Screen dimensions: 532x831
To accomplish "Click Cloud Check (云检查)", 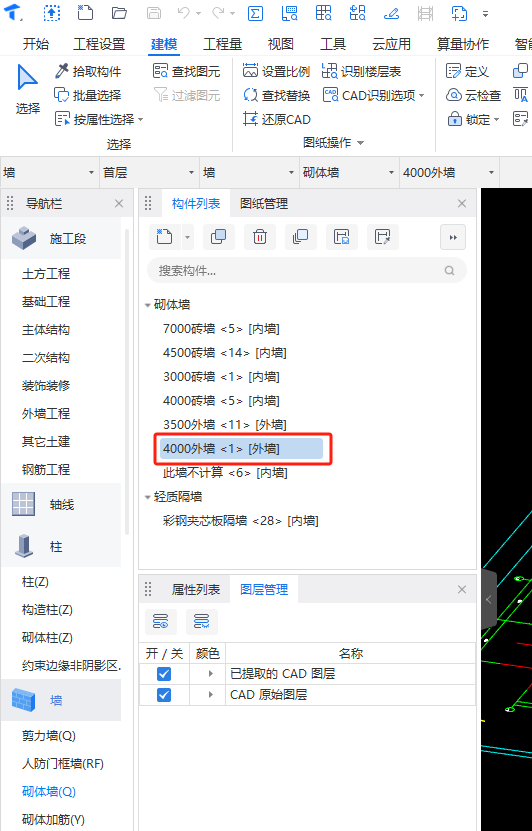I will tap(473, 95).
